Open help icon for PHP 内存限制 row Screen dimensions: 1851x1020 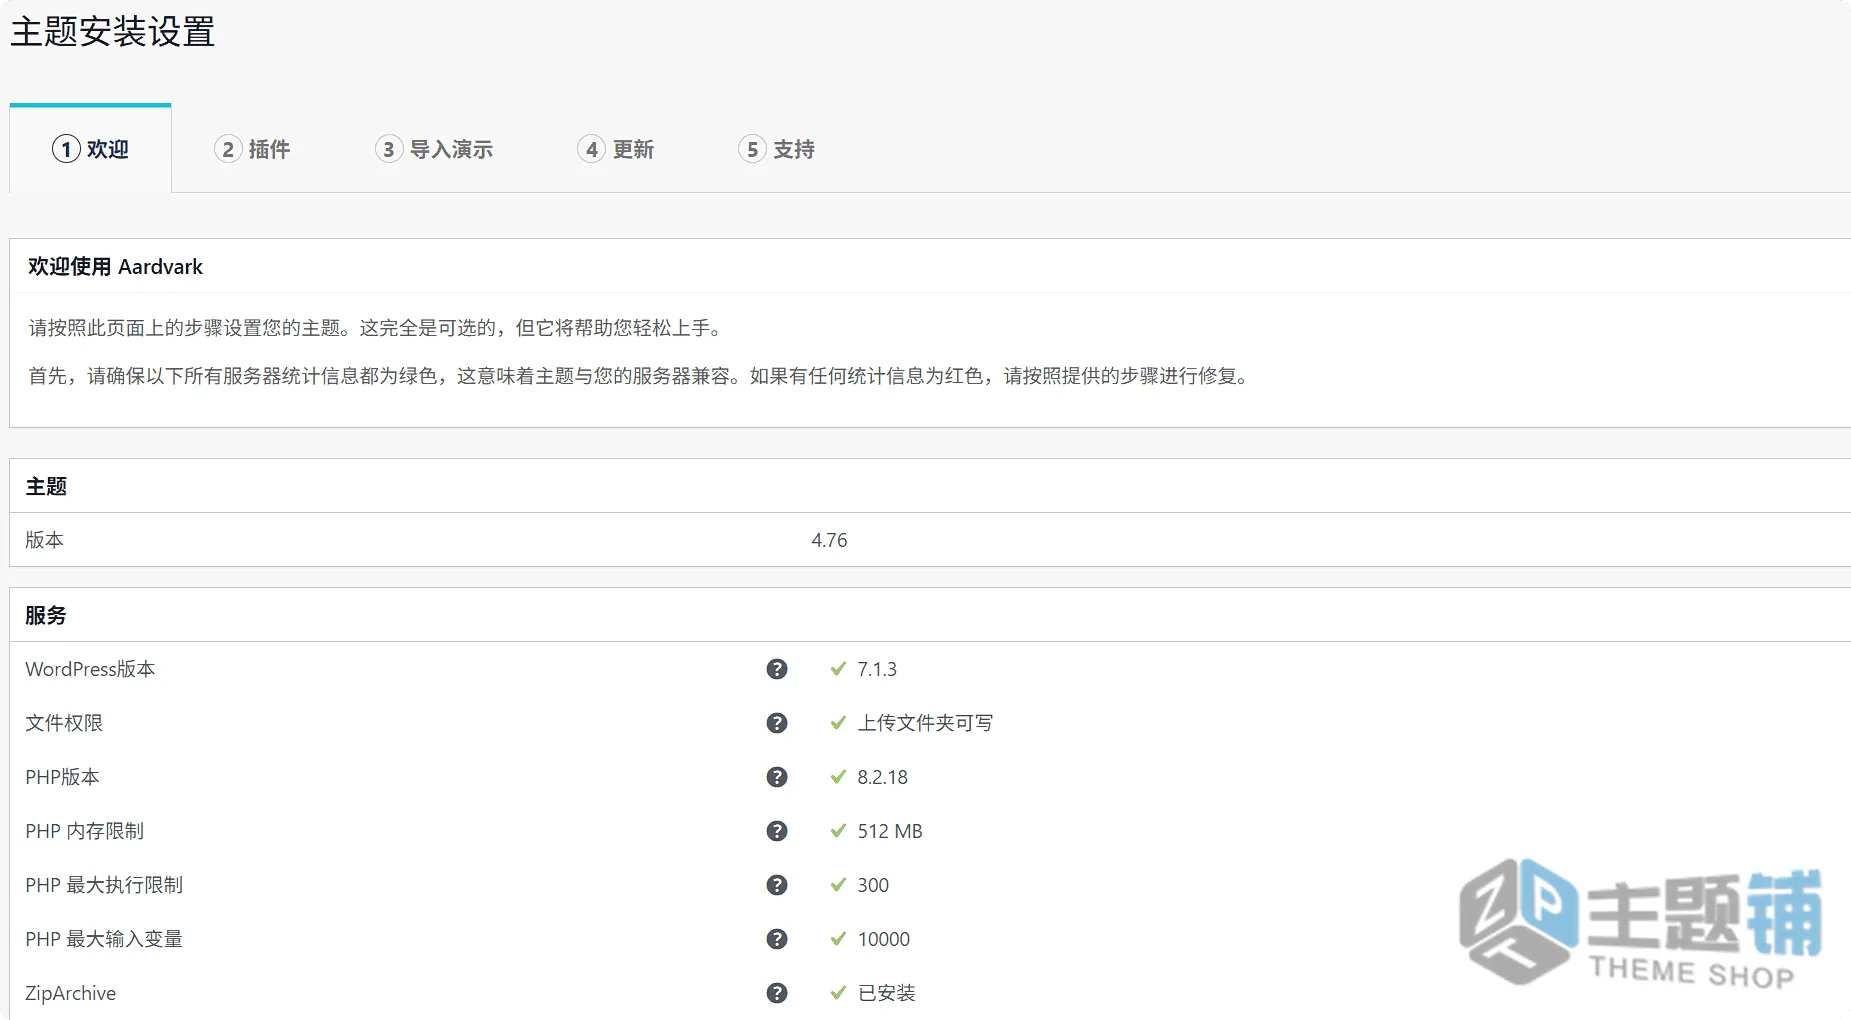pos(777,831)
